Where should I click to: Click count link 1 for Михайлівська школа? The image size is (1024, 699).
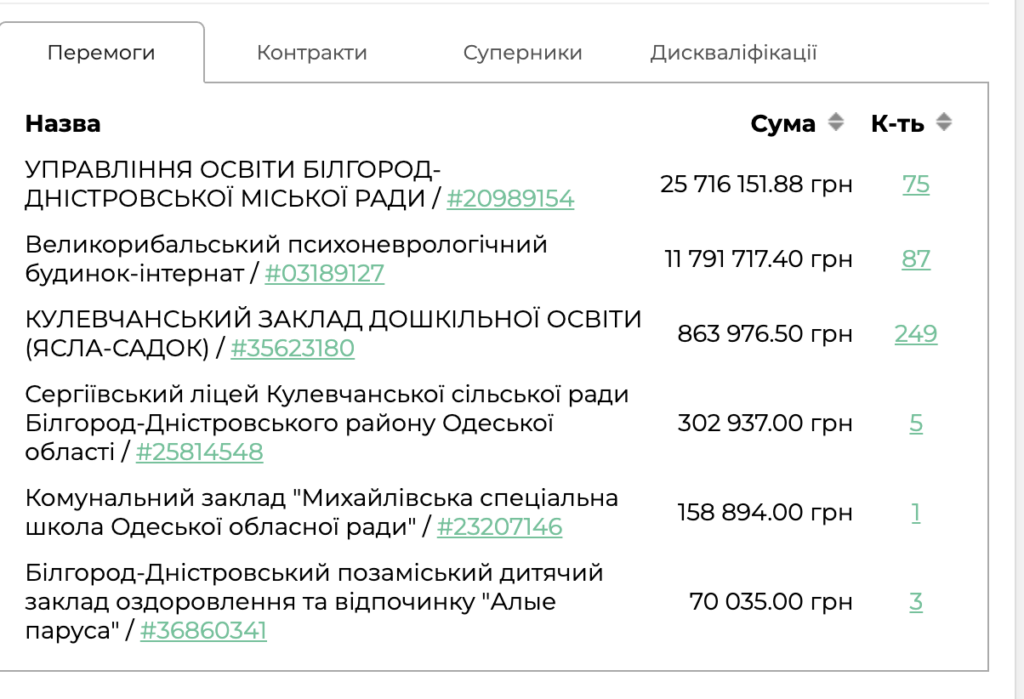click(915, 513)
